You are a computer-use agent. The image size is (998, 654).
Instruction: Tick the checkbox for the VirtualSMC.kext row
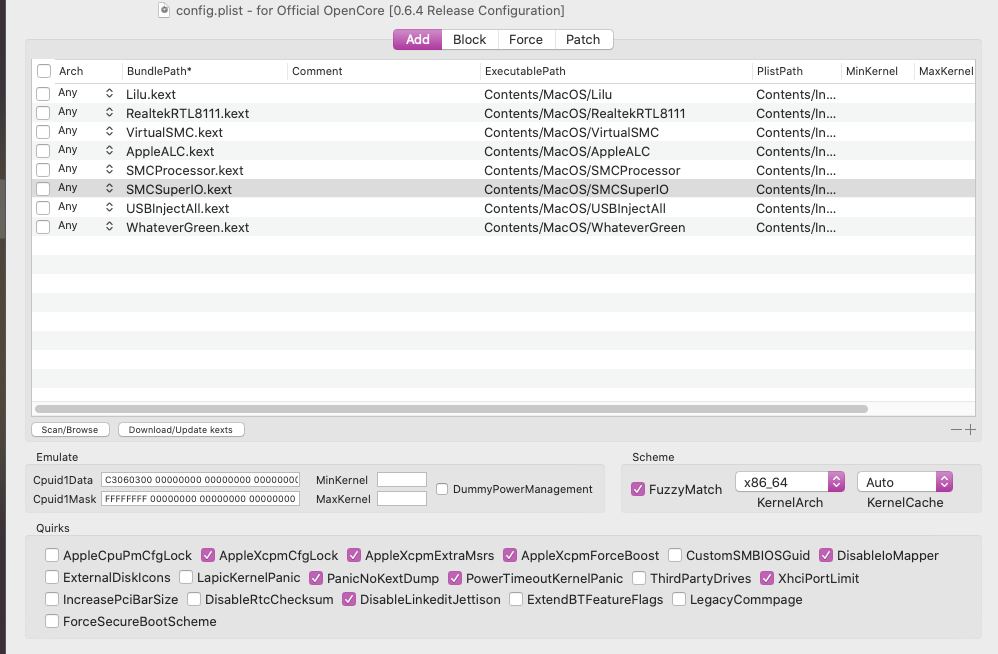[x=43, y=132]
